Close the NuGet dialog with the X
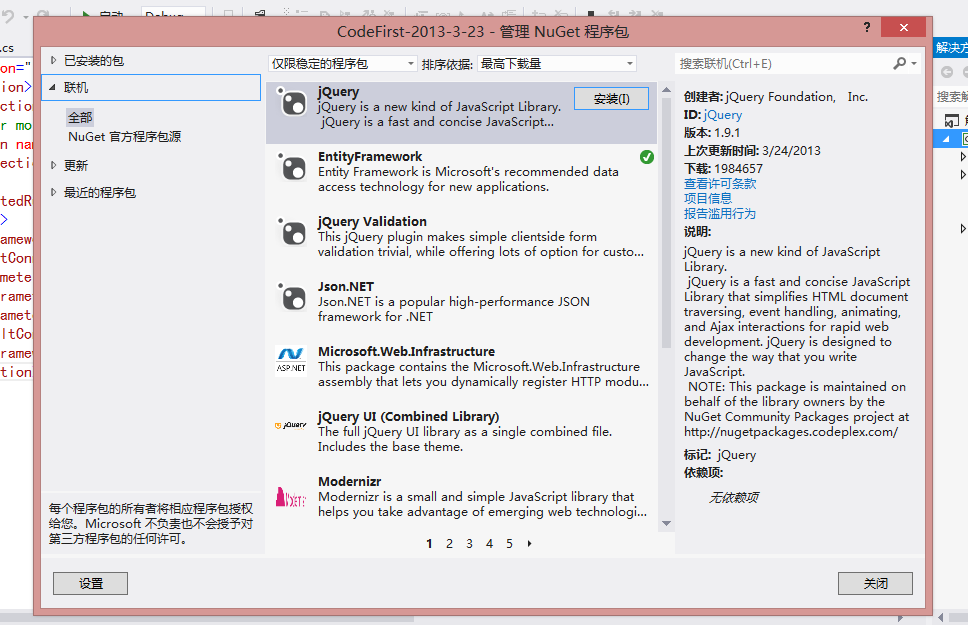The height and width of the screenshot is (625, 968). click(904, 28)
